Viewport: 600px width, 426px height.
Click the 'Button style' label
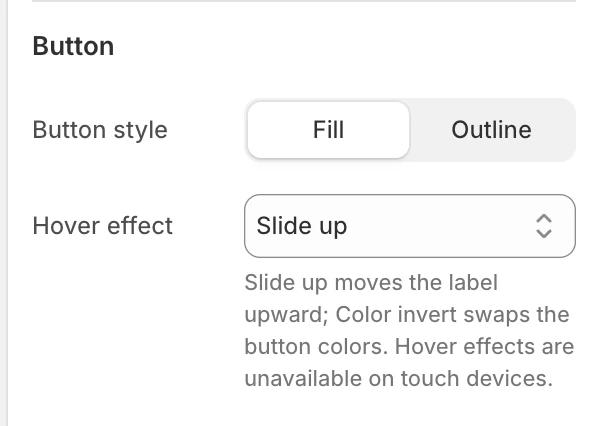click(100, 130)
